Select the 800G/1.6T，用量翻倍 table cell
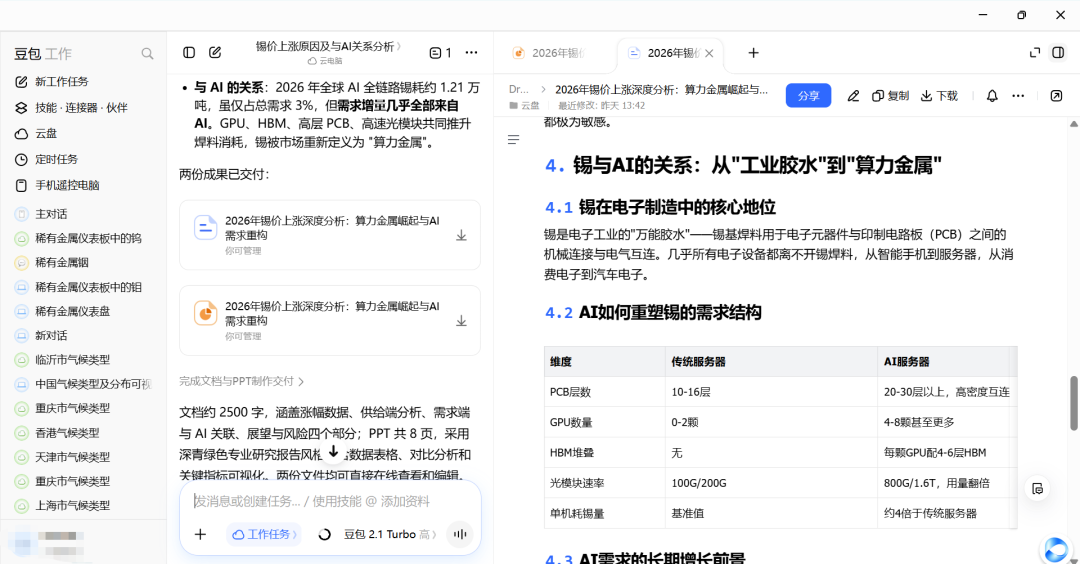This screenshot has width=1080, height=564. (x=946, y=483)
